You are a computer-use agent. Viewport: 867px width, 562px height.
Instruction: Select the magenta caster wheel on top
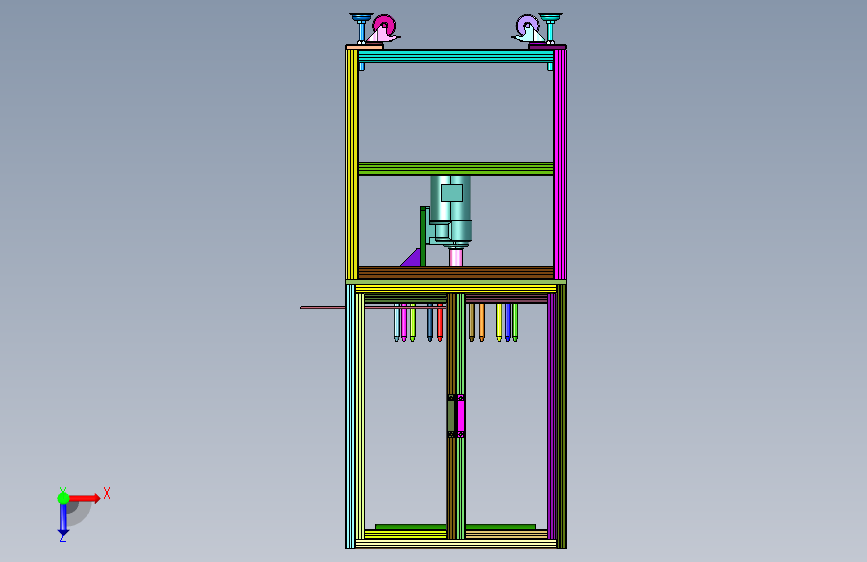384,25
